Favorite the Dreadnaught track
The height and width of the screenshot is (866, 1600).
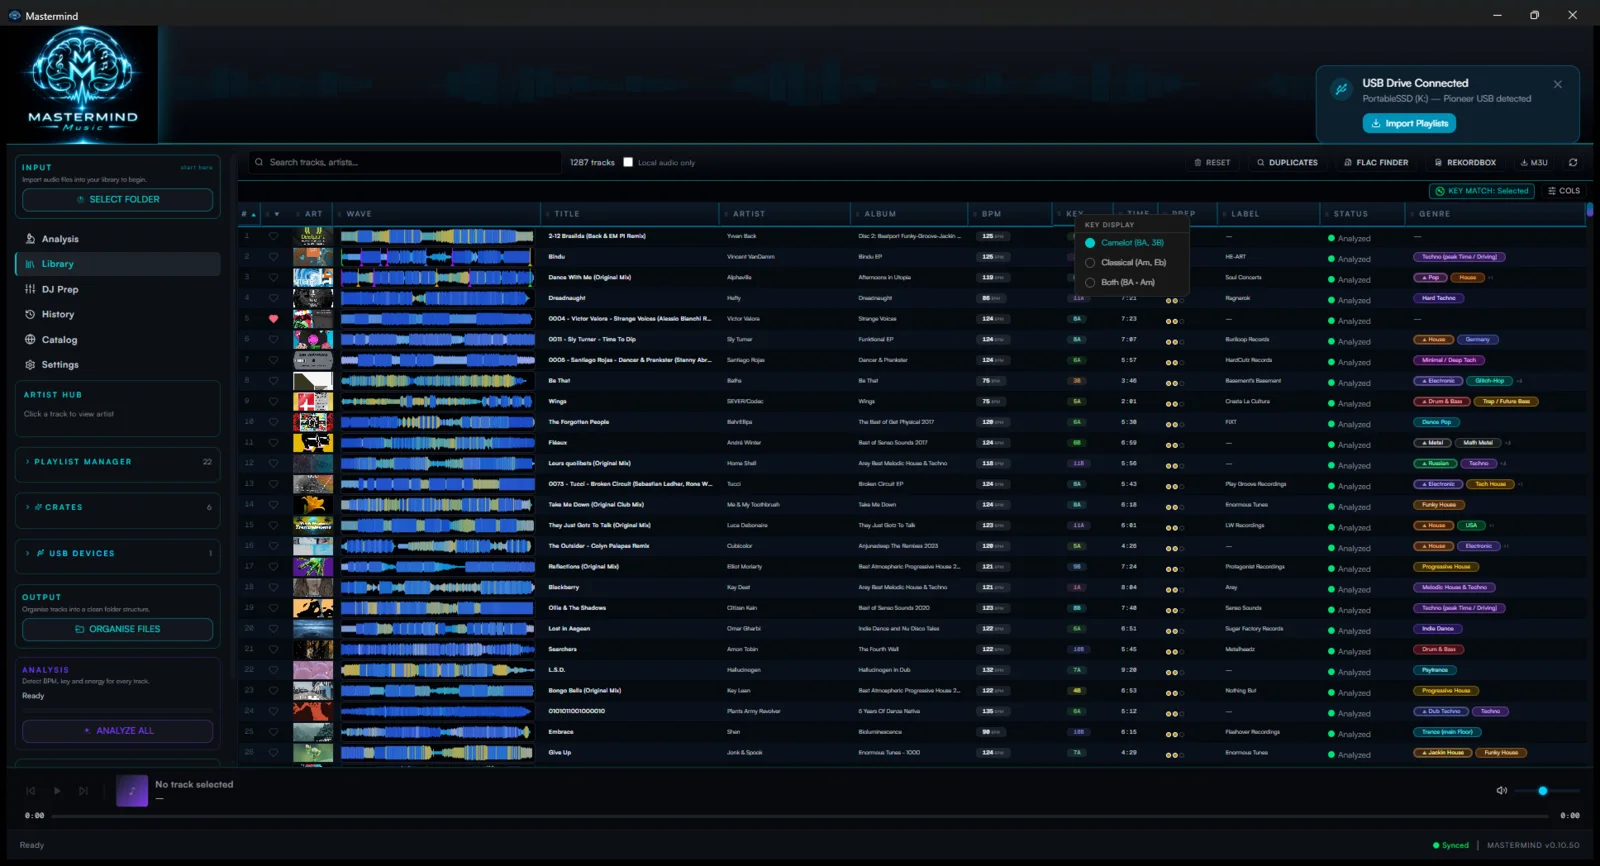click(x=273, y=298)
